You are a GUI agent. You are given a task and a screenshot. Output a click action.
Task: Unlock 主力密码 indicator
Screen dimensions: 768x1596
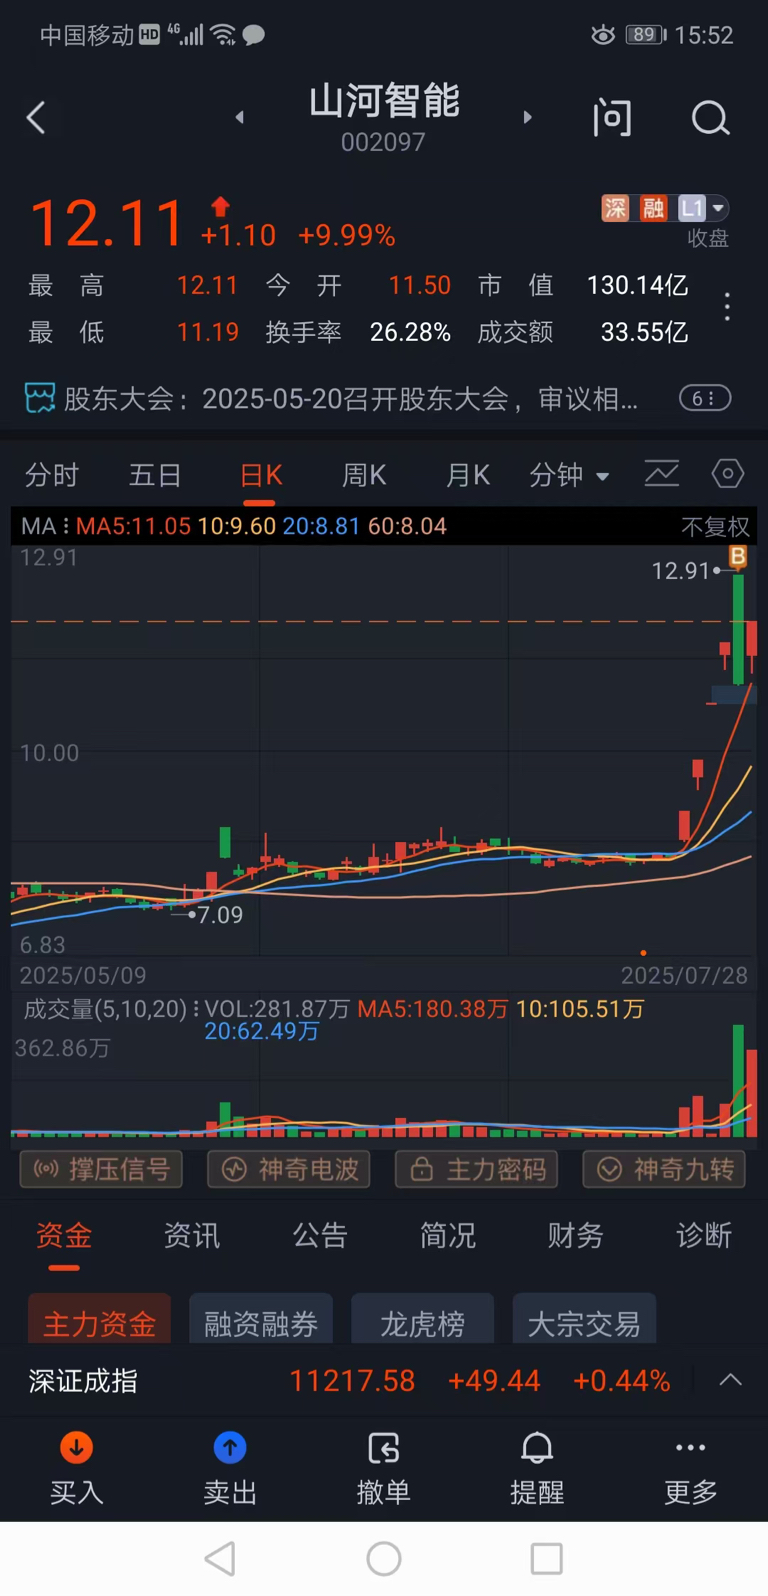[477, 1169]
